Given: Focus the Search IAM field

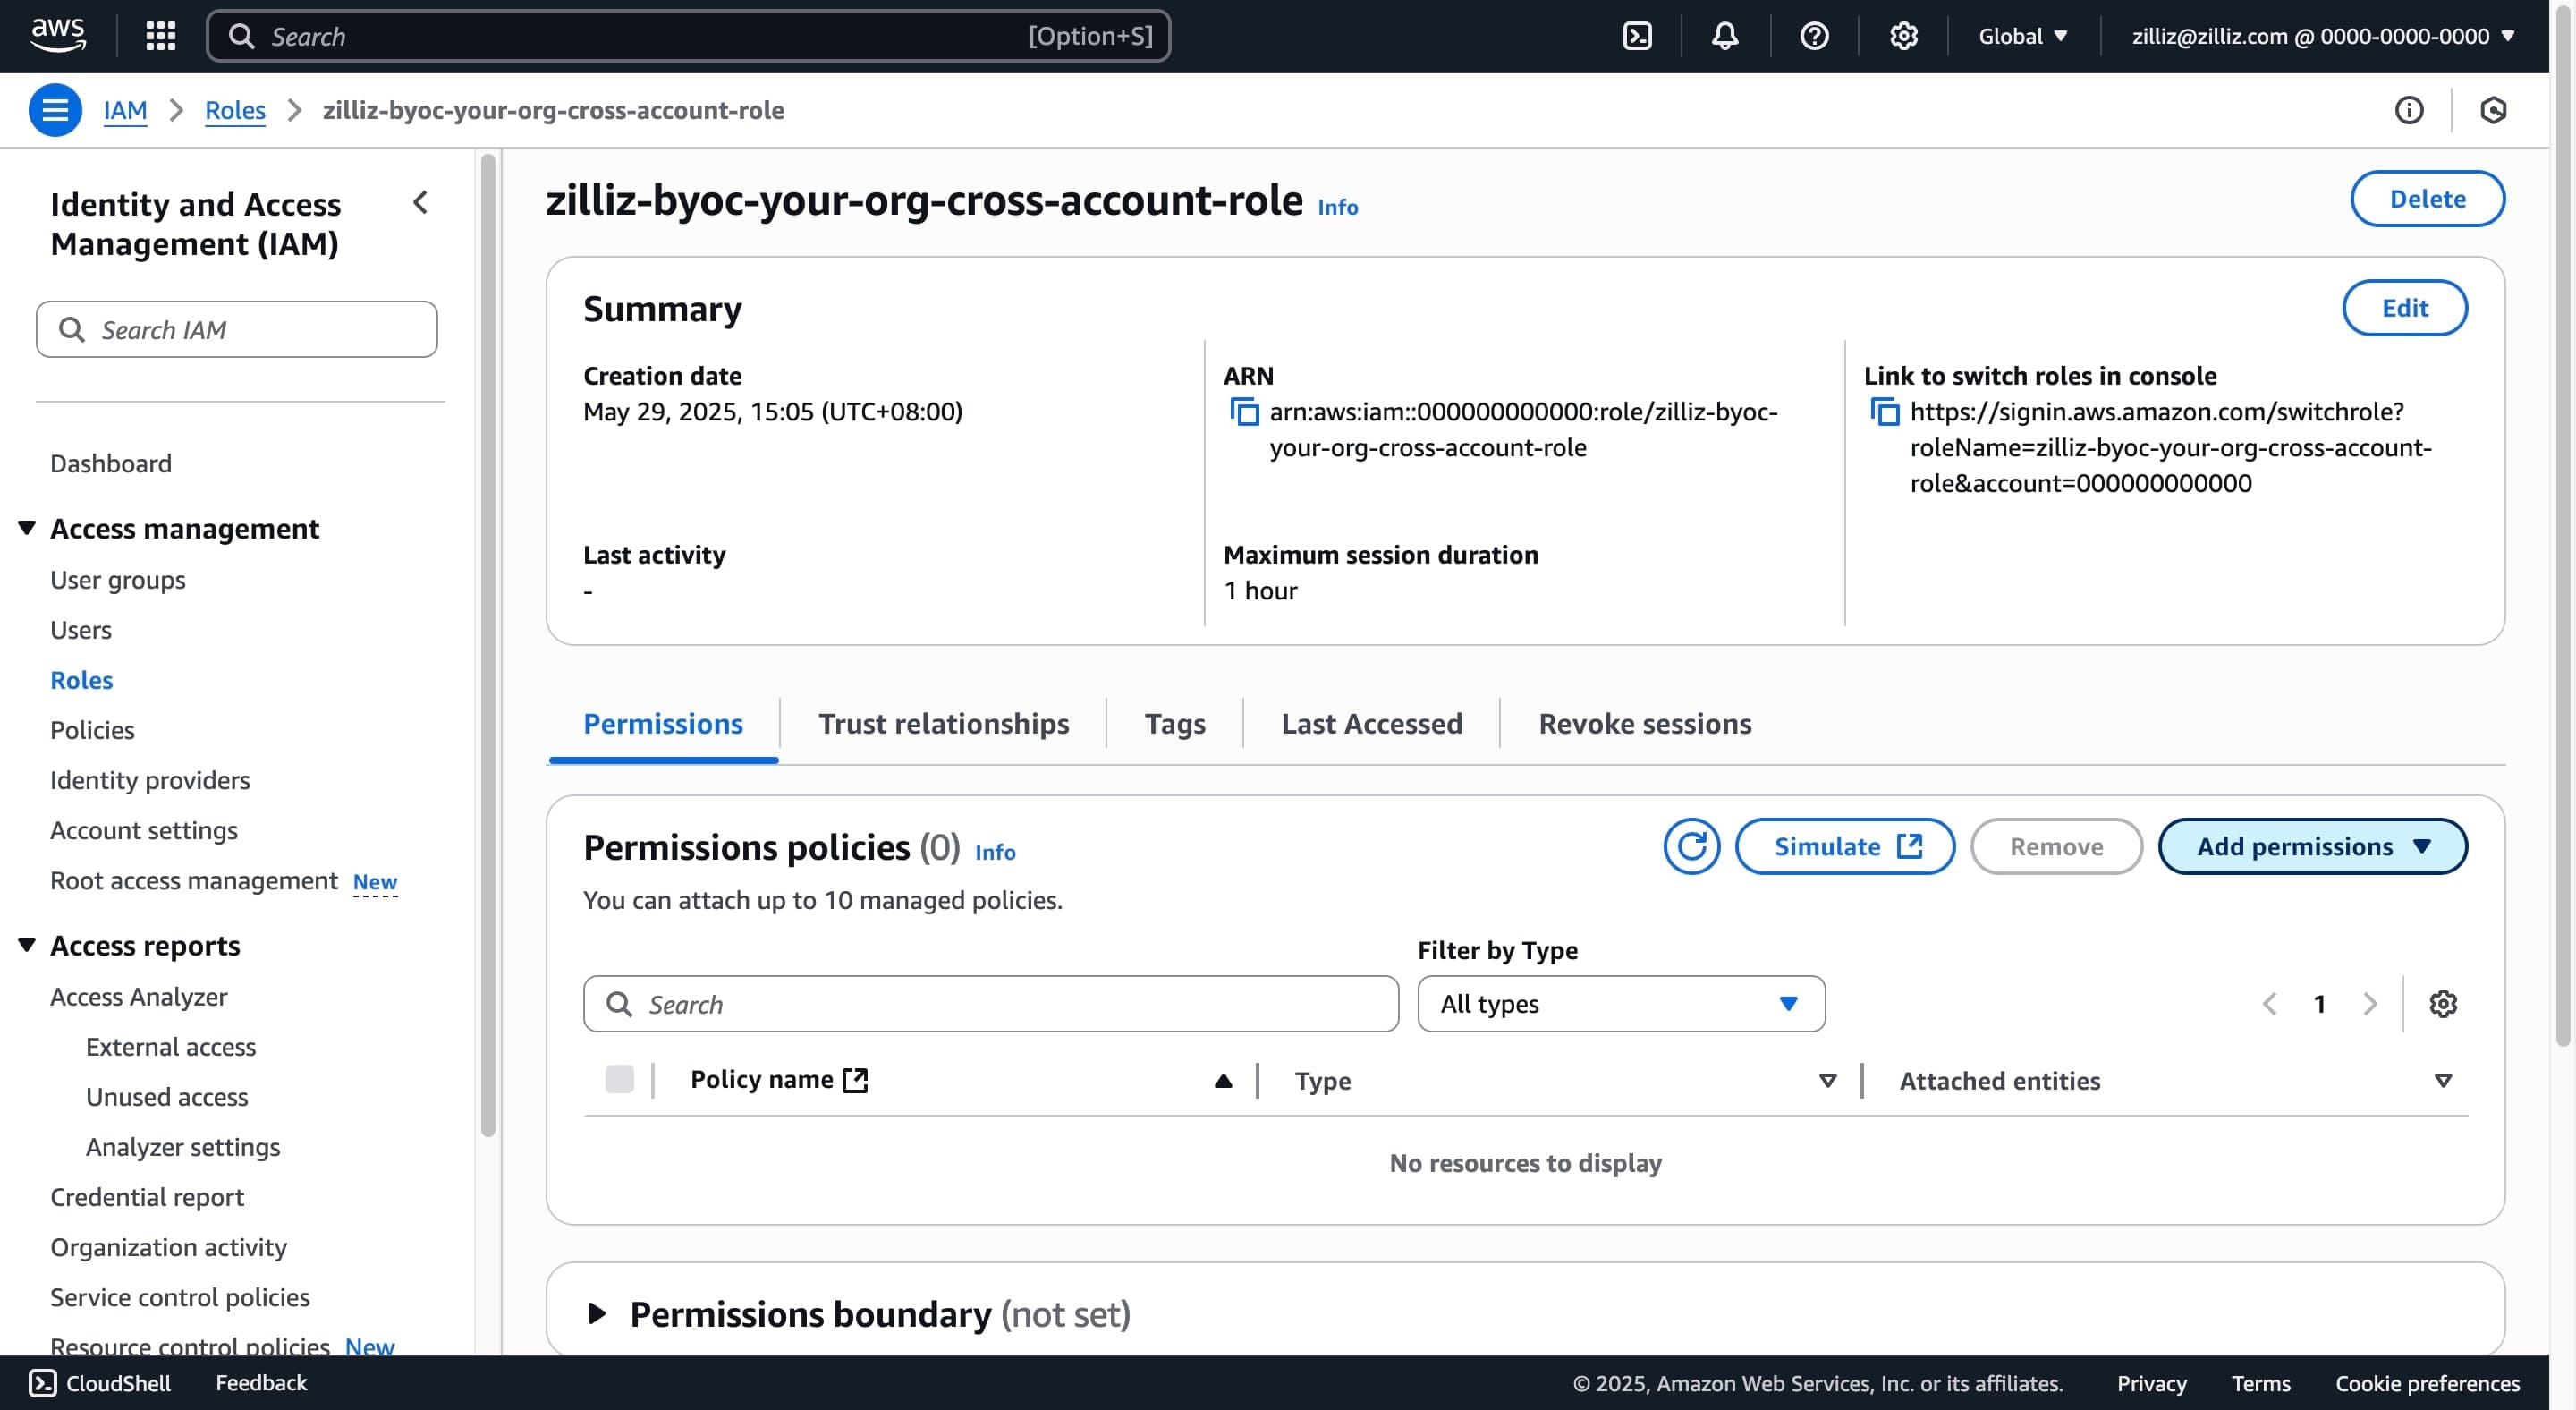Looking at the screenshot, I should click(x=237, y=329).
